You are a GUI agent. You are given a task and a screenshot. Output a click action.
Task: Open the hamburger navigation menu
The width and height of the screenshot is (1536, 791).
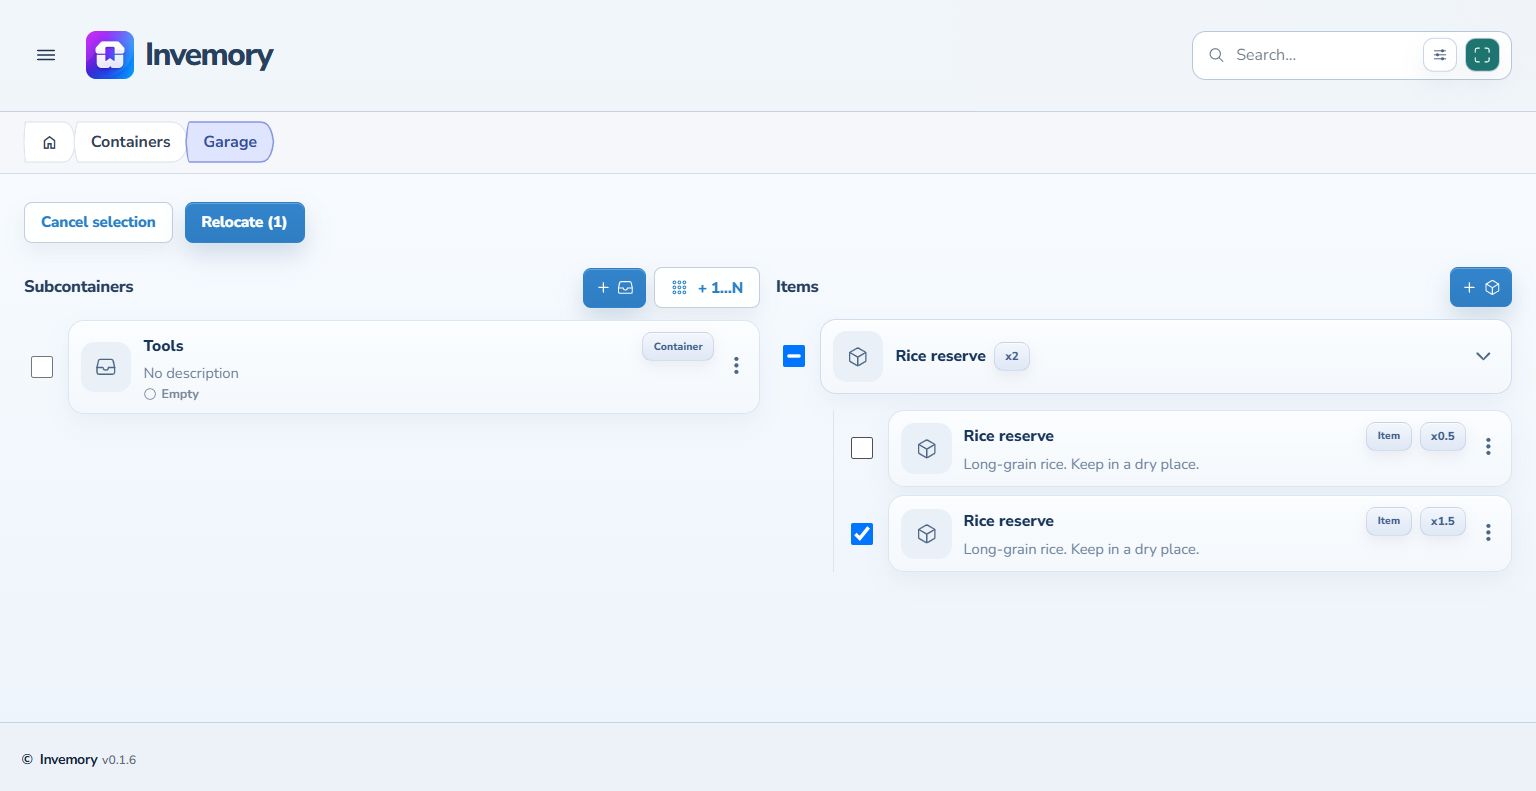46,55
